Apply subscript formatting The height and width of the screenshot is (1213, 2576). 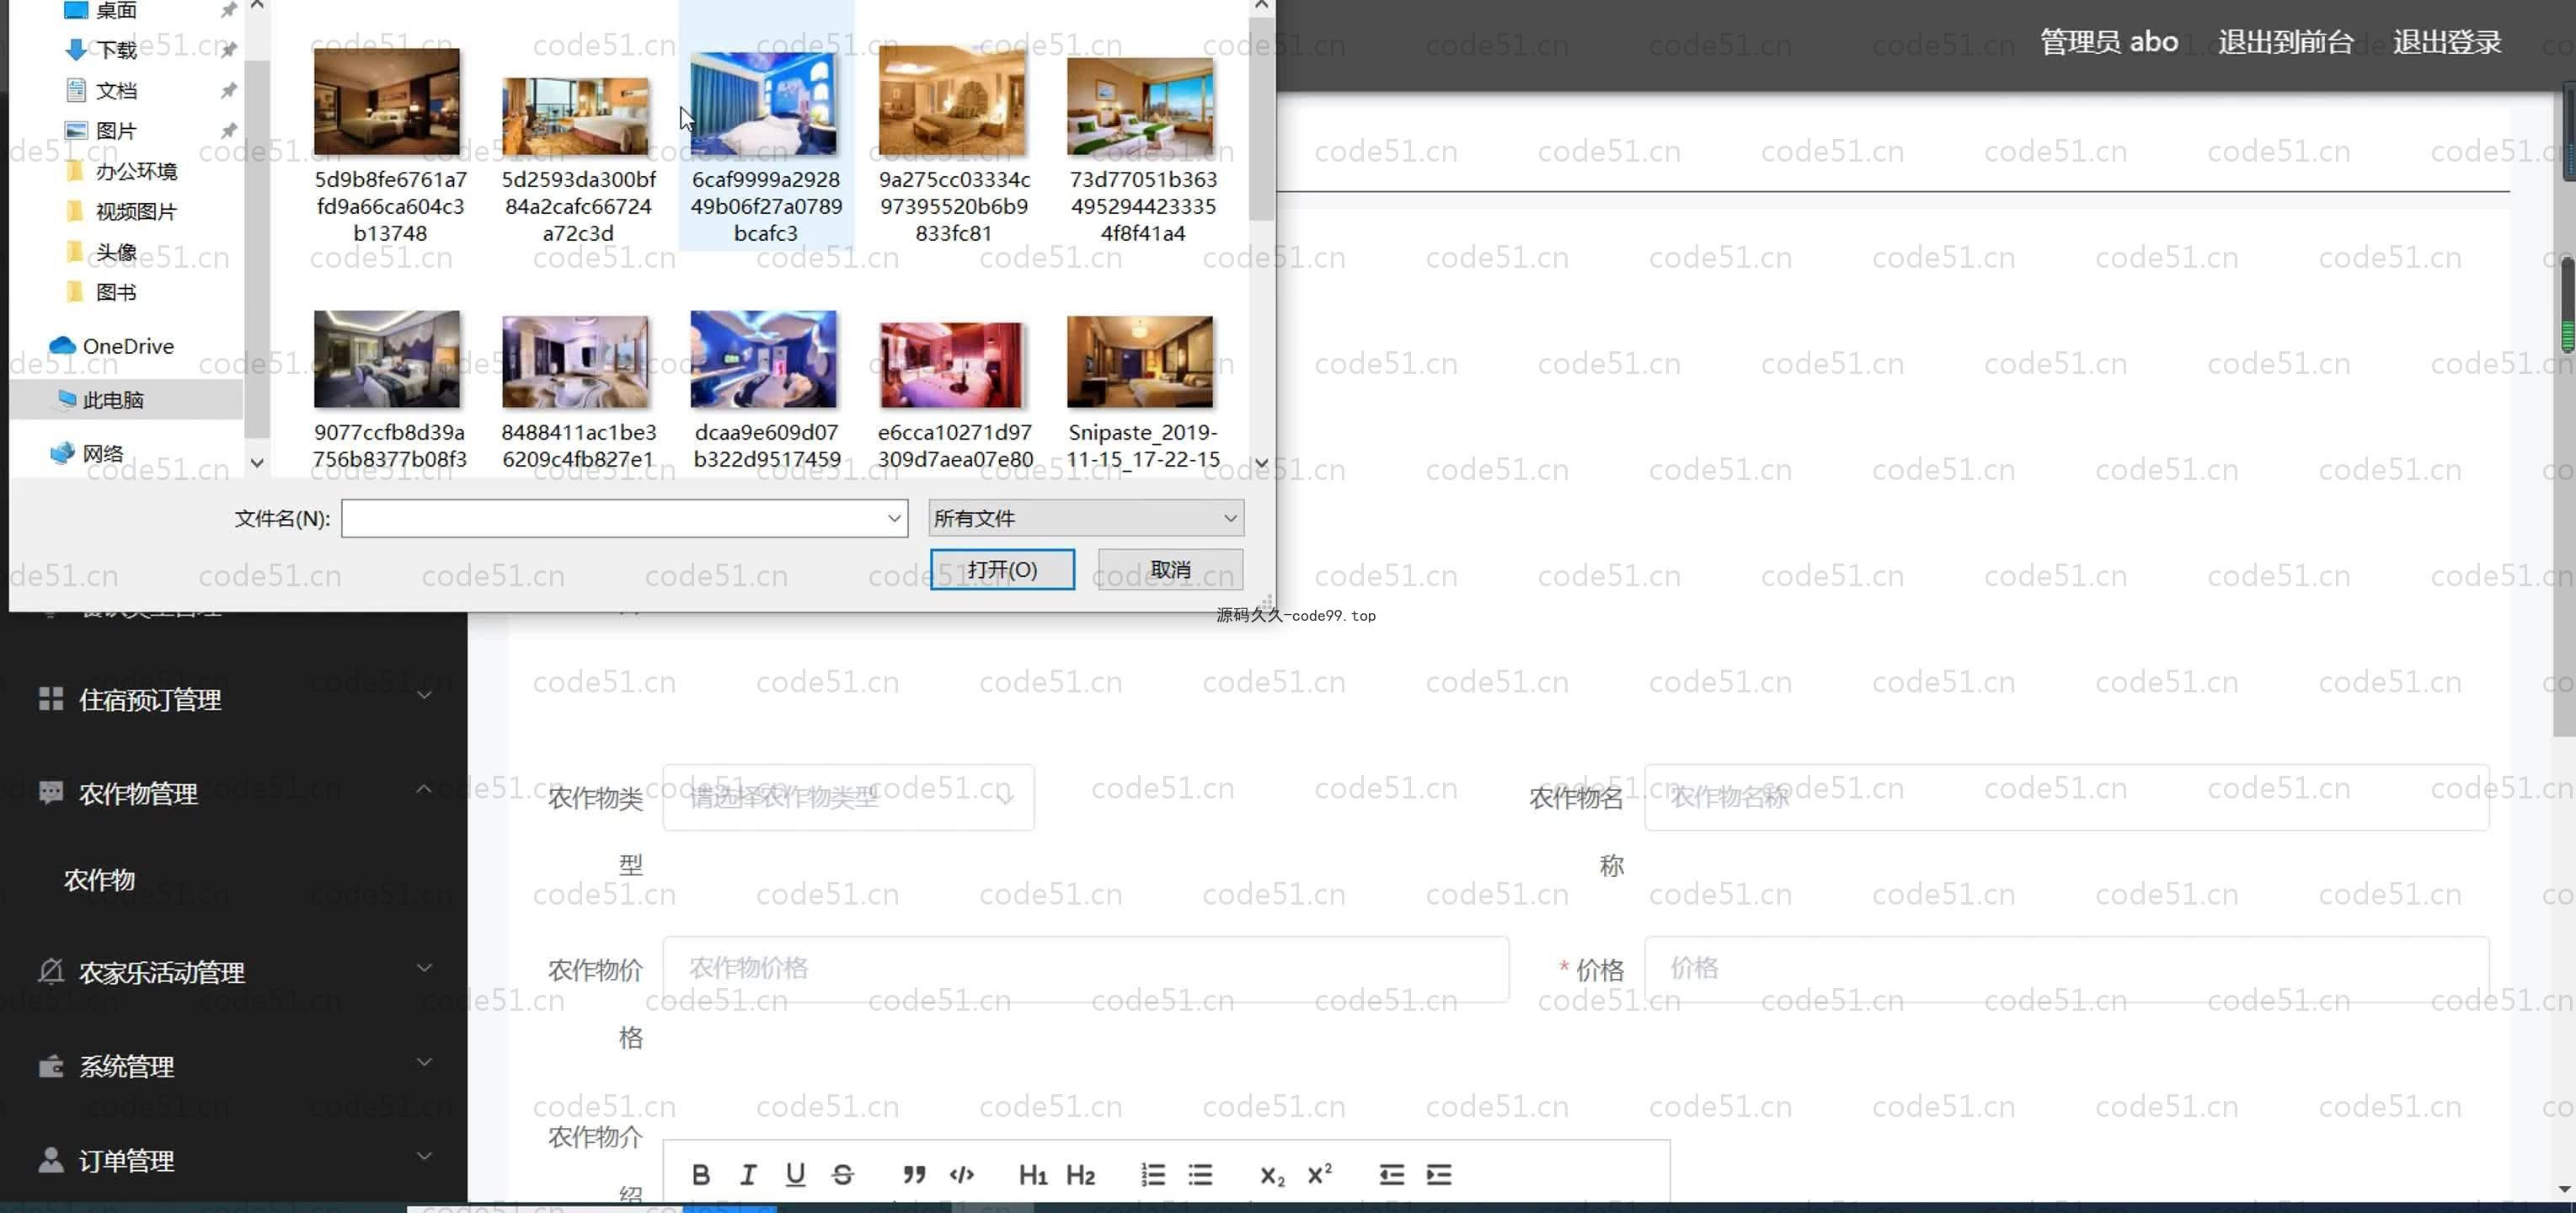(x=1272, y=1174)
